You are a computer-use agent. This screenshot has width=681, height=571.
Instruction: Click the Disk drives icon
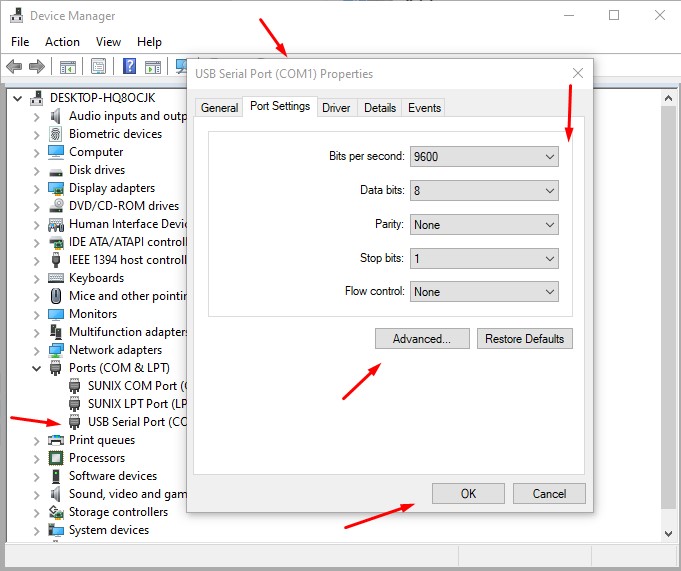56,172
